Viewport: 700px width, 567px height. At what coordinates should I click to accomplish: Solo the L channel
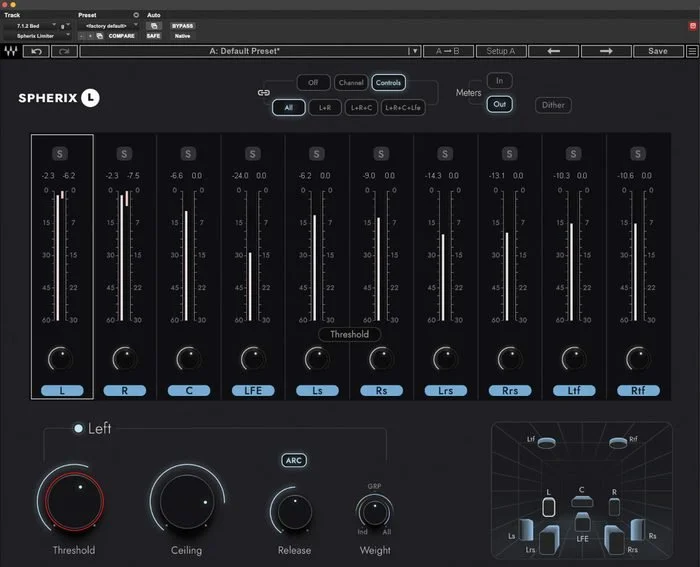[60, 154]
